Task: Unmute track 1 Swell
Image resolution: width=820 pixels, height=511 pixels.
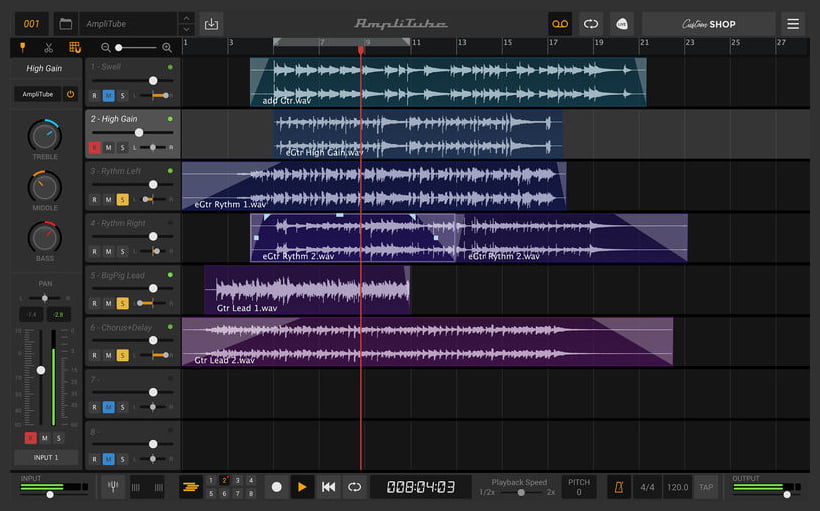Action: tap(108, 96)
